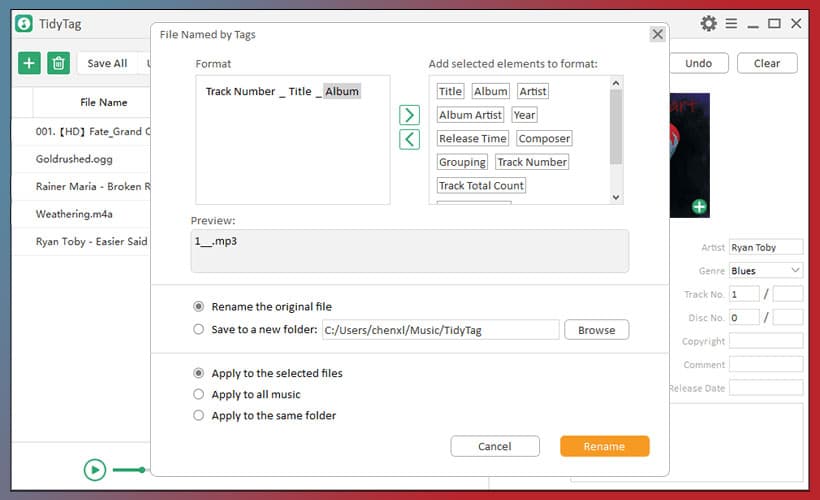Select Save to a new folder option
The width and height of the screenshot is (820, 500).
(198, 329)
